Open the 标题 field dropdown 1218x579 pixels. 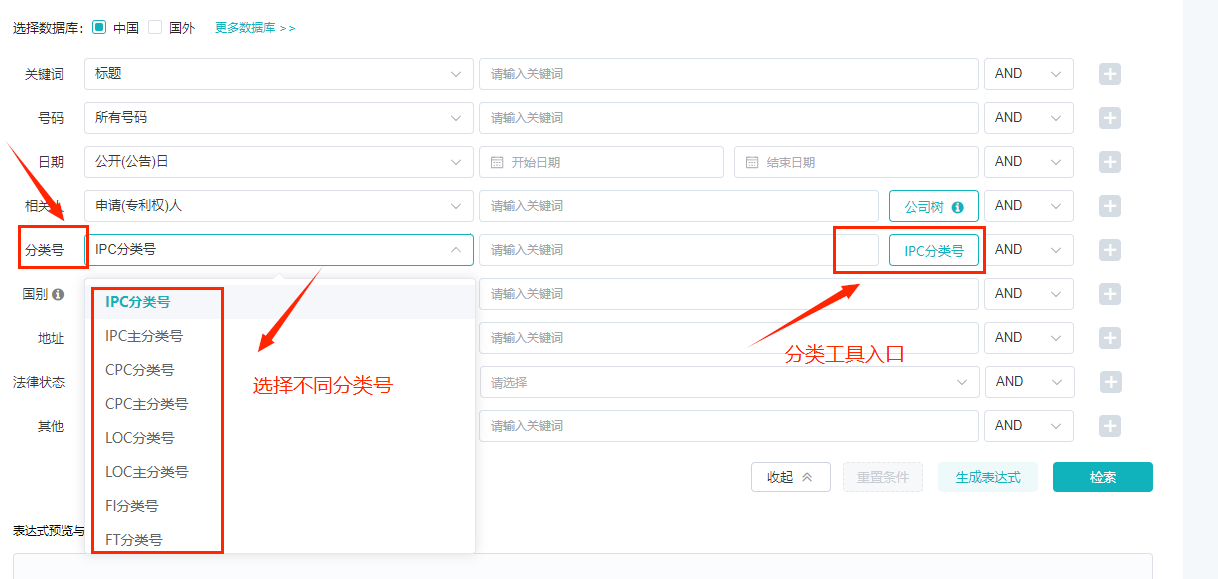[279, 74]
